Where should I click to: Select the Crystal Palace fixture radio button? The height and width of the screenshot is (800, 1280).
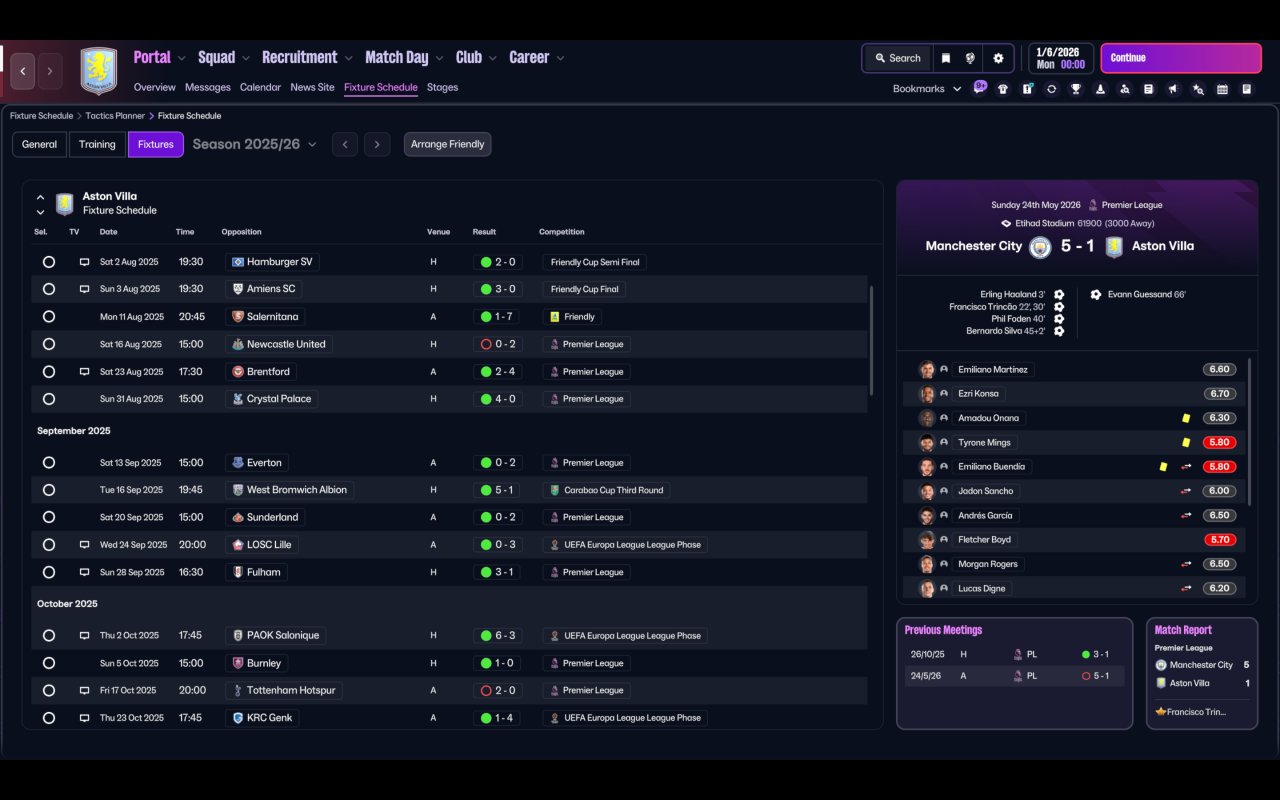click(49, 399)
